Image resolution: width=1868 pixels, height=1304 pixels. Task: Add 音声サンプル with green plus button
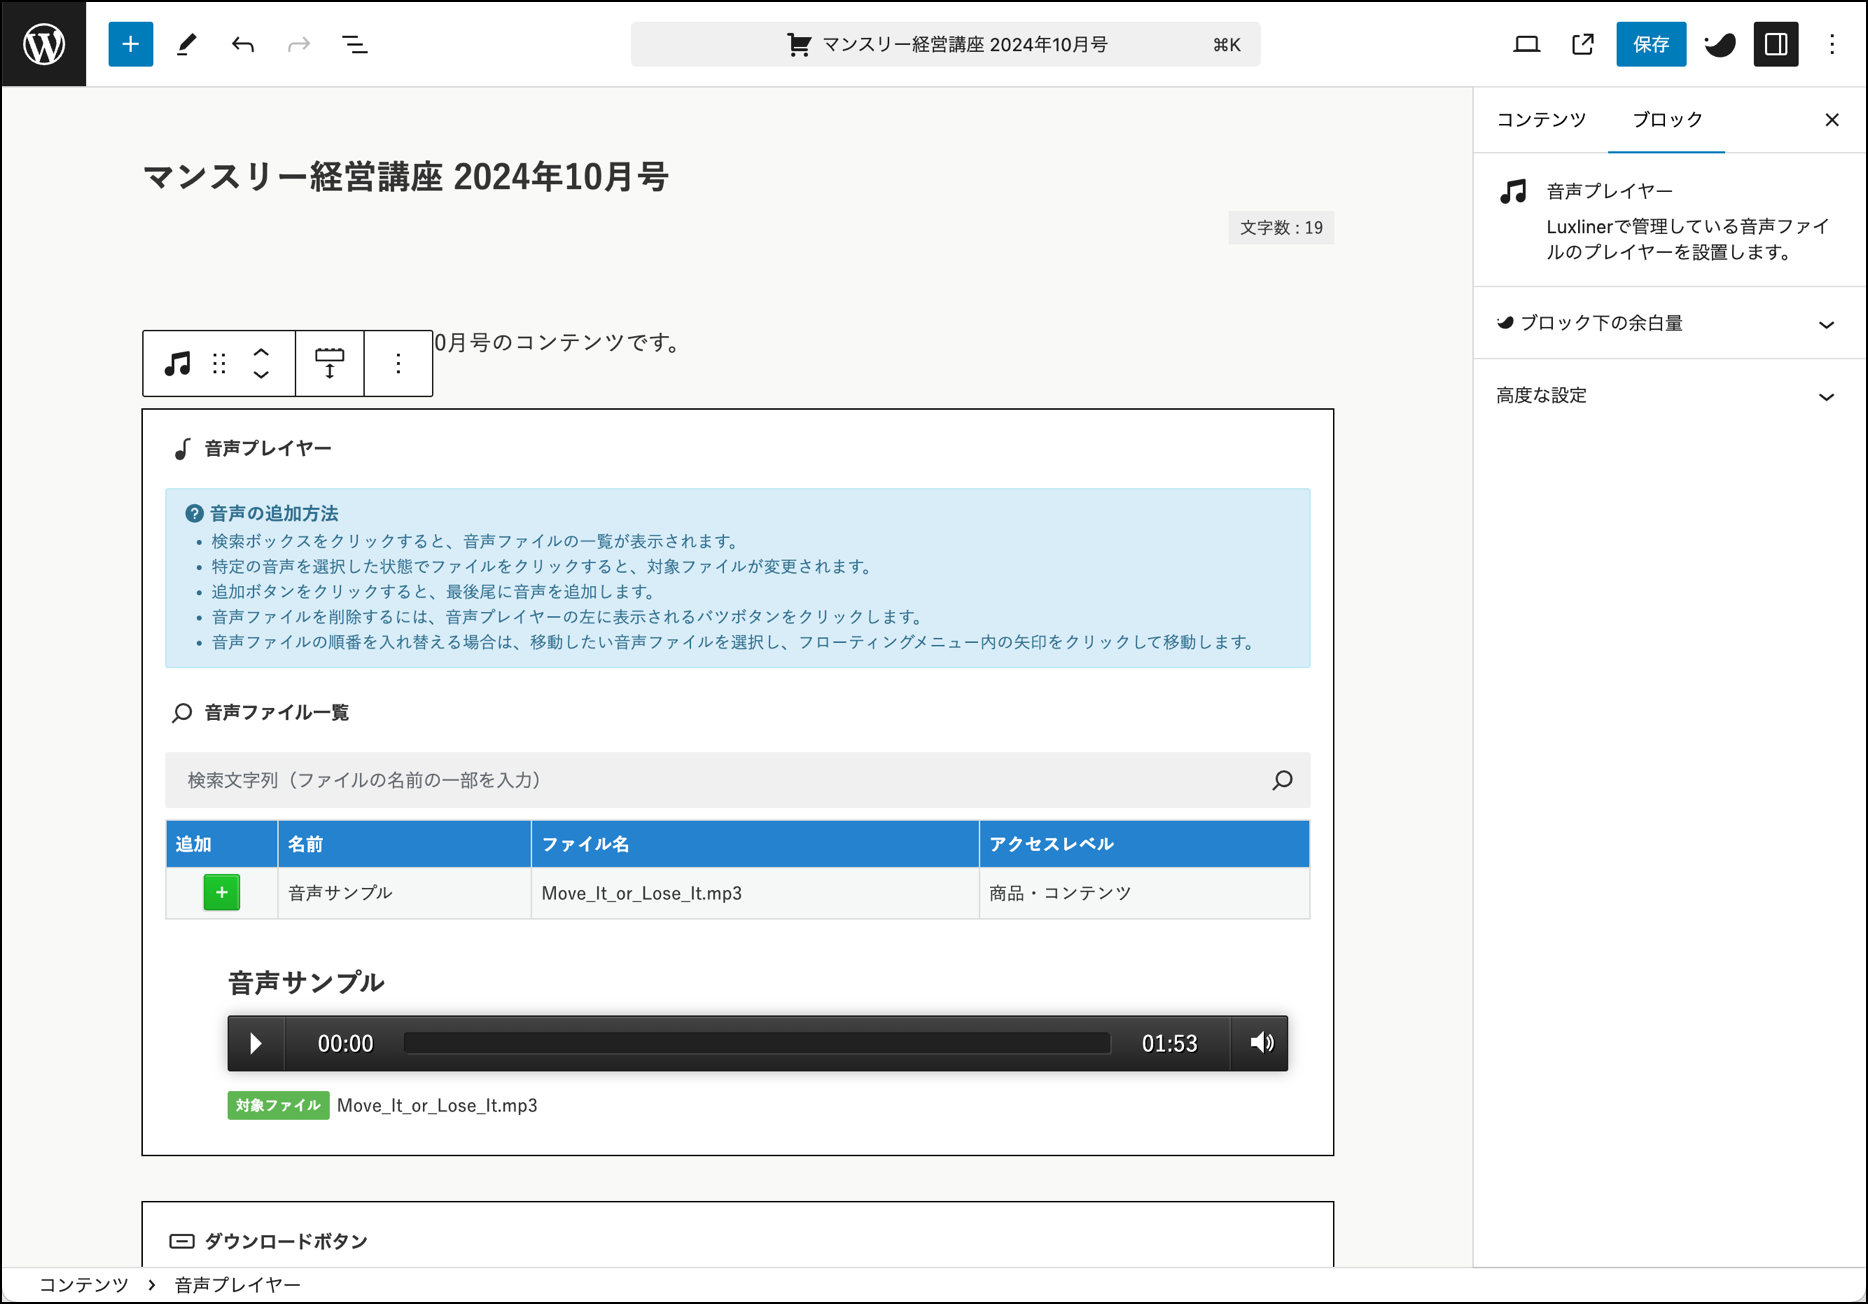click(x=221, y=892)
